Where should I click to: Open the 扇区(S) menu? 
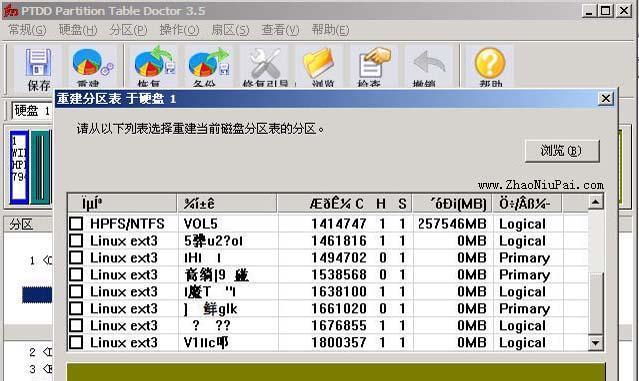point(230,30)
